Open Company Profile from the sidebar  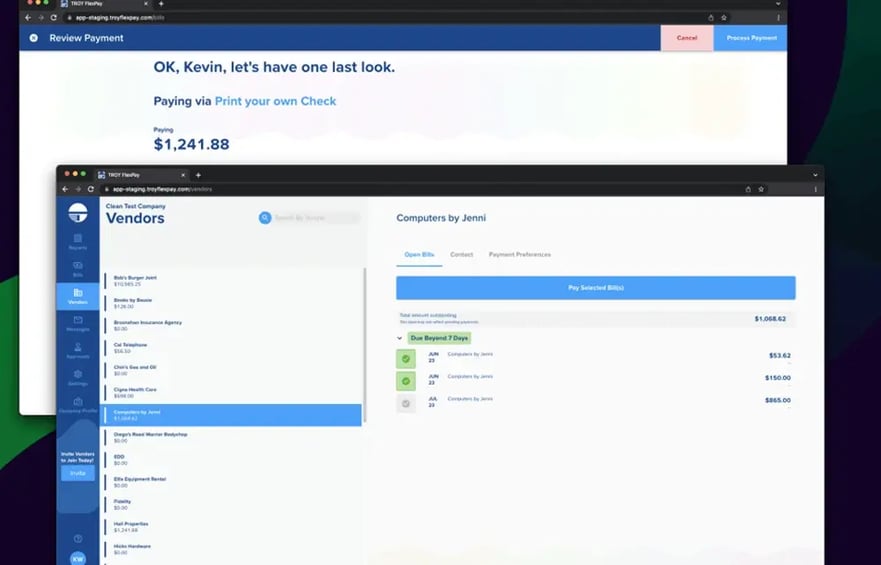click(x=78, y=405)
